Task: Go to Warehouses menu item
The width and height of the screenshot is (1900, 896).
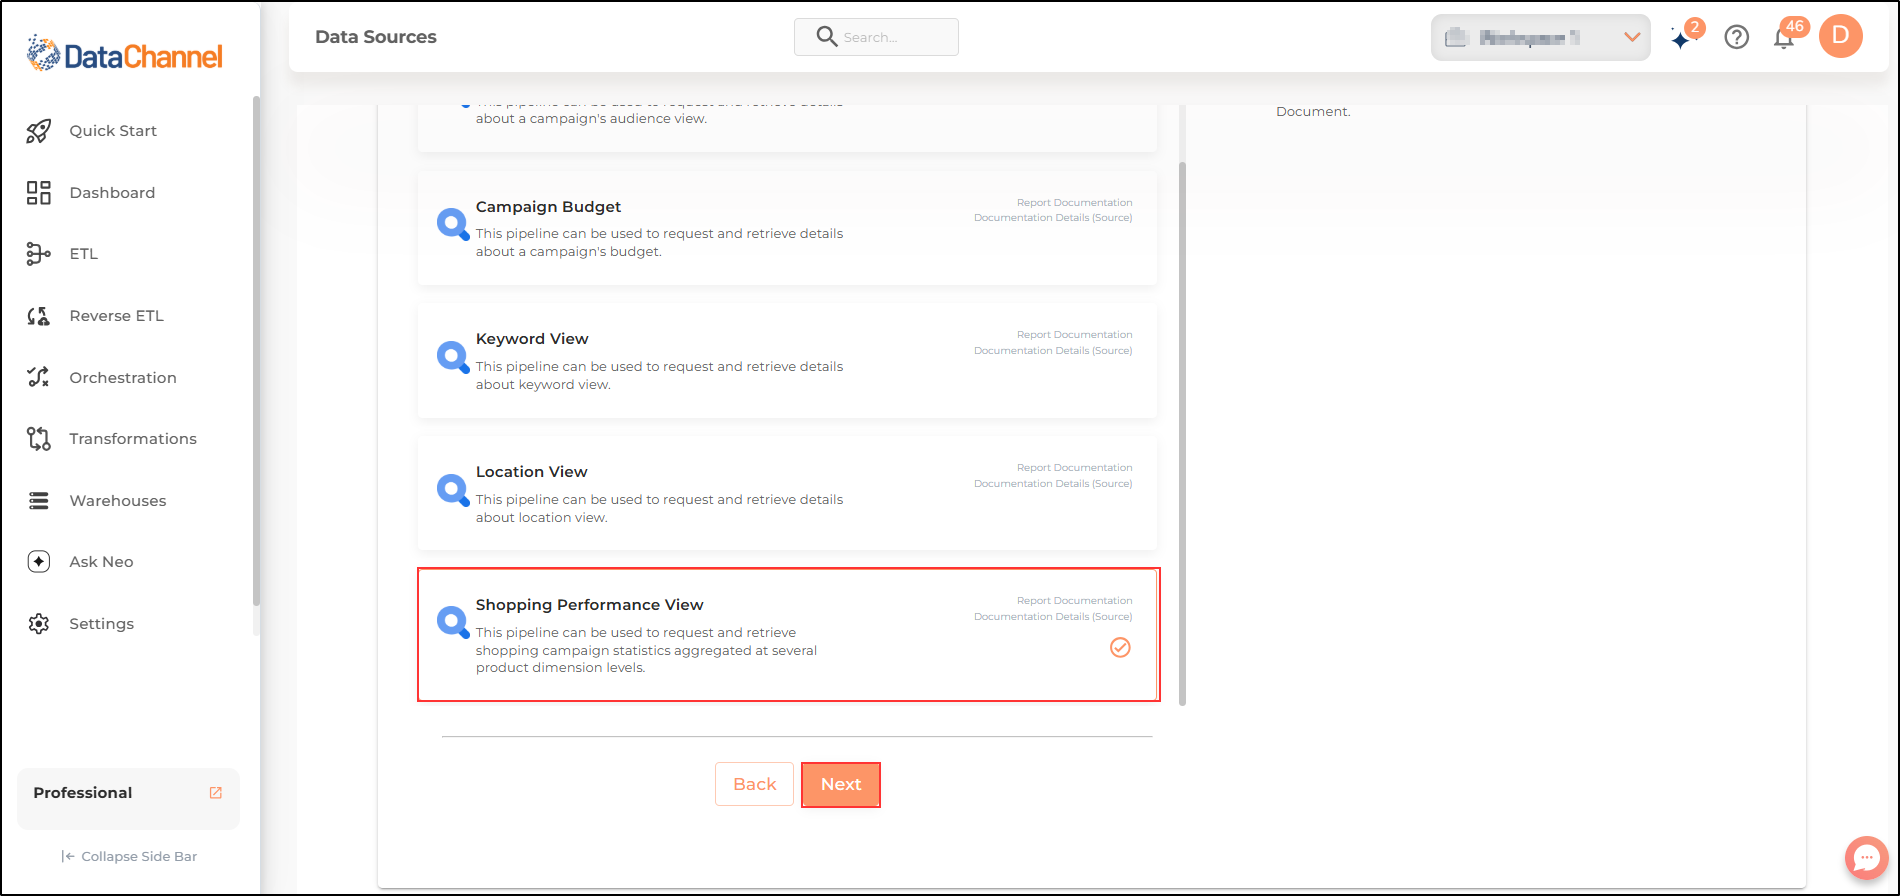Action: click(118, 501)
